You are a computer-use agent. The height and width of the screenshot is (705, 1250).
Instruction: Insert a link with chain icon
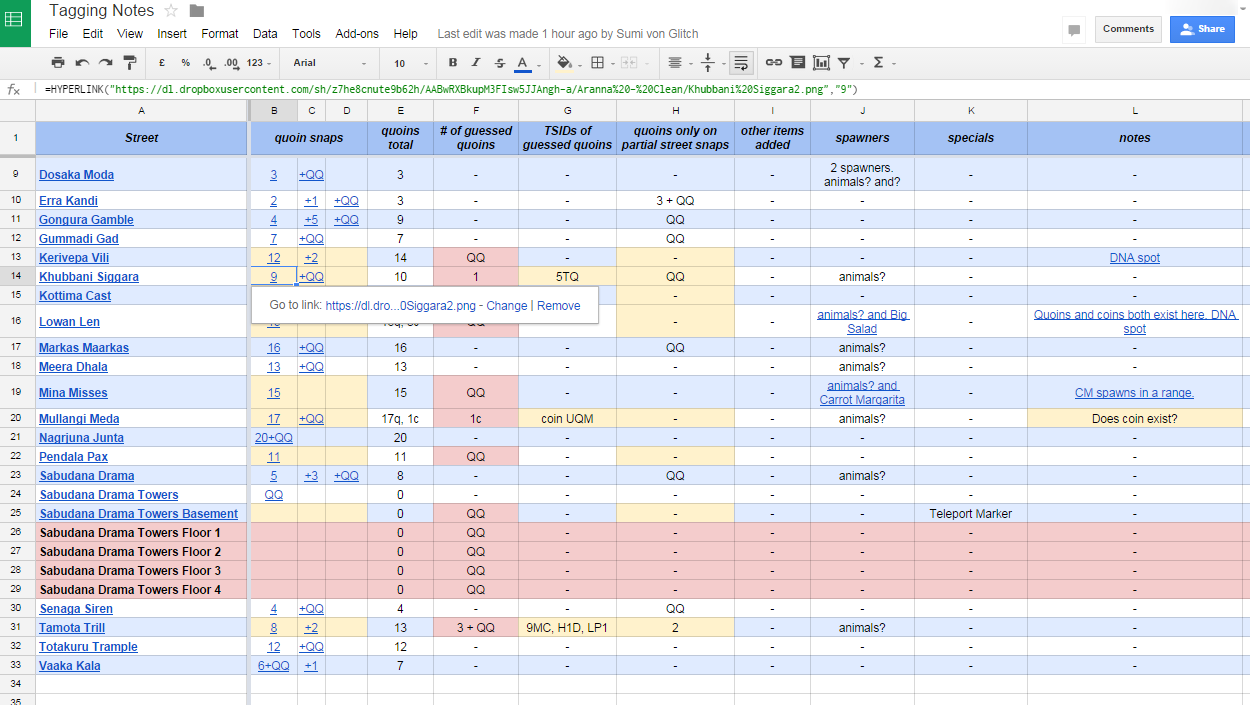pos(774,63)
